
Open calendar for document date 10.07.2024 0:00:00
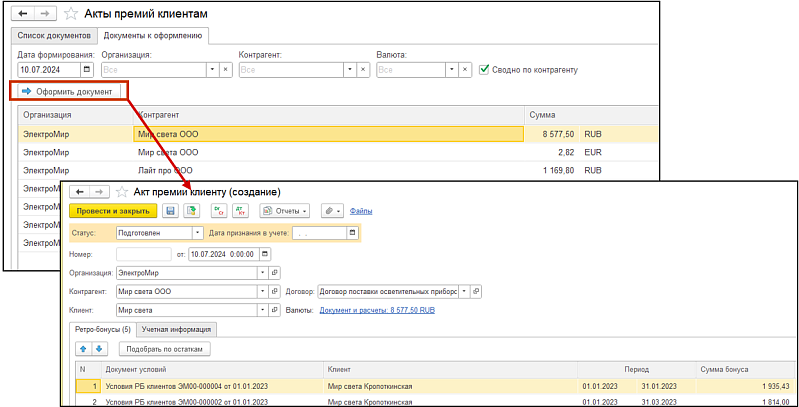[x=266, y=254]
